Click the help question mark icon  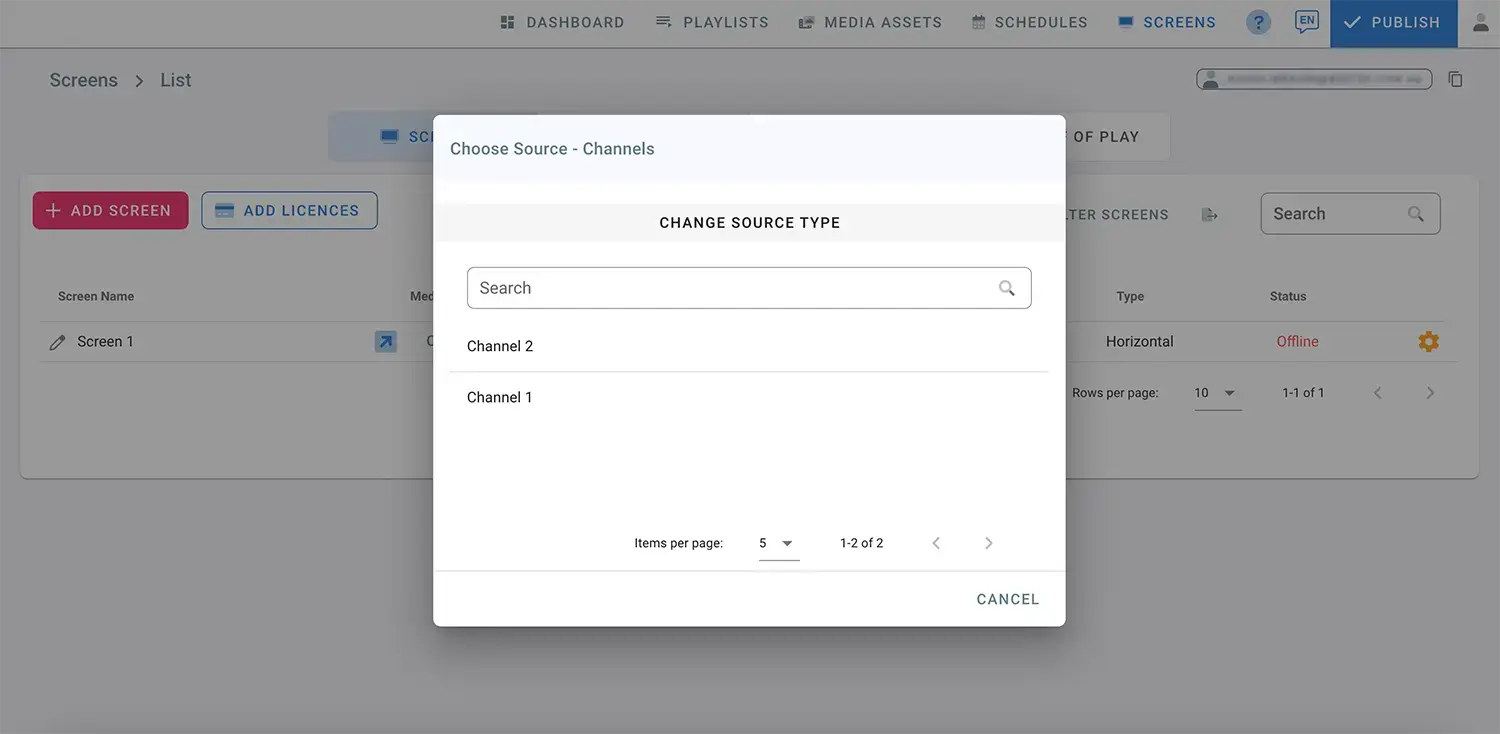(1258, 22)
